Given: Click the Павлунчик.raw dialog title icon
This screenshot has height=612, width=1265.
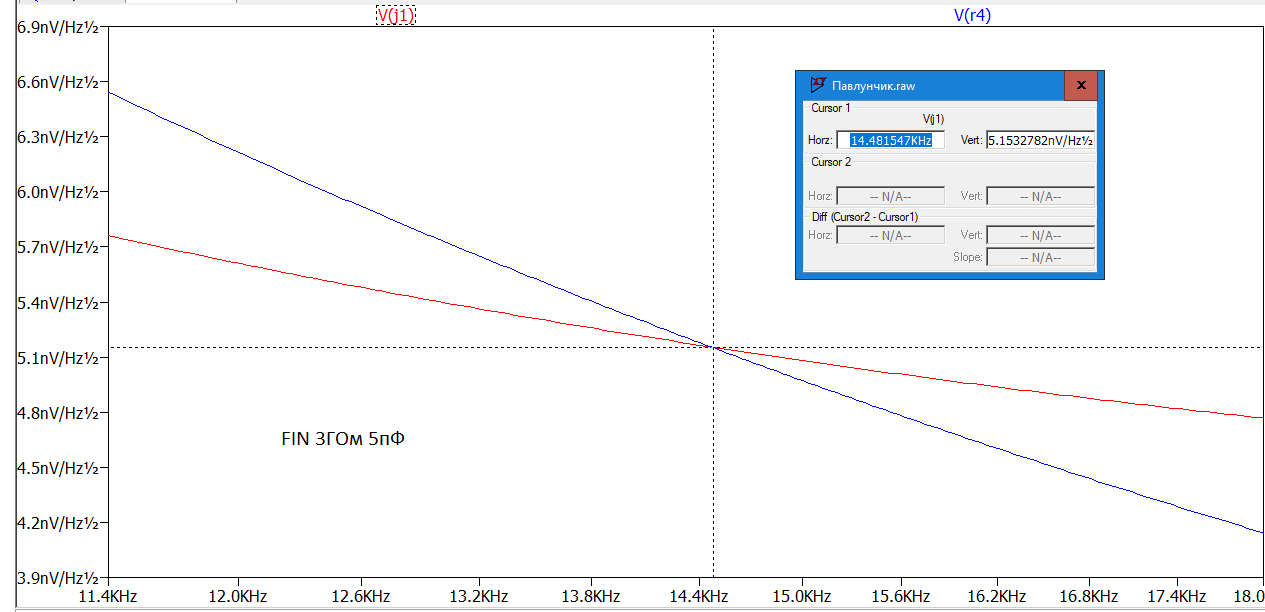Looking at the screenshot, I should pyautogui.click(x=818, y=86).
